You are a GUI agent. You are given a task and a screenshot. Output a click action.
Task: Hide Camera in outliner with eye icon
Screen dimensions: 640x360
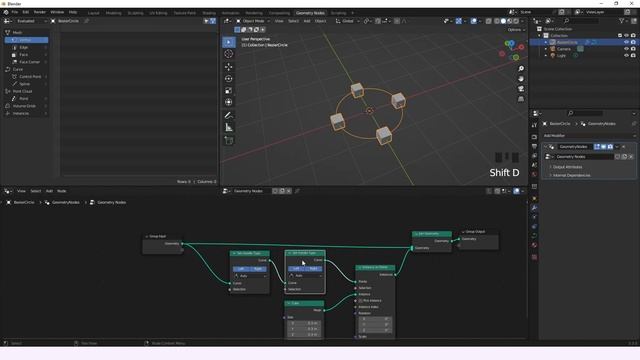(x=626, y=49)
